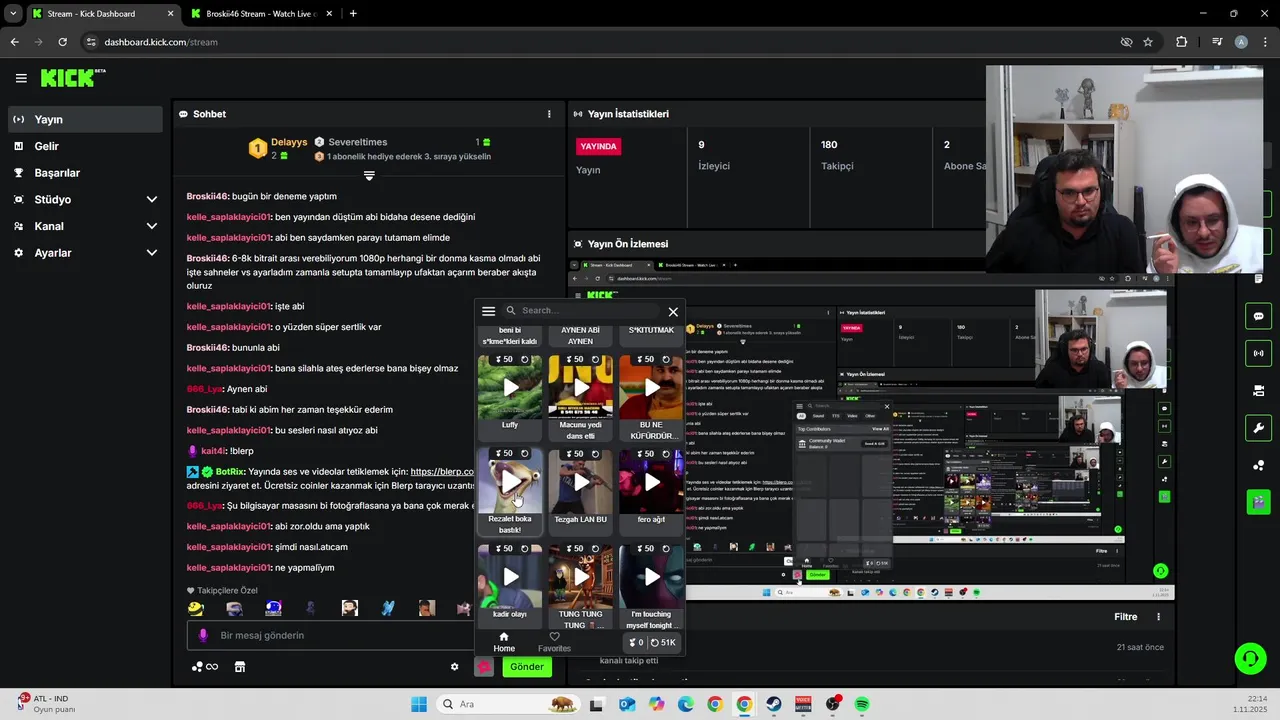Click the wrench tools icon on right rail
The height and width of the screenshot is (720, 1280).
pos(1258,428)
